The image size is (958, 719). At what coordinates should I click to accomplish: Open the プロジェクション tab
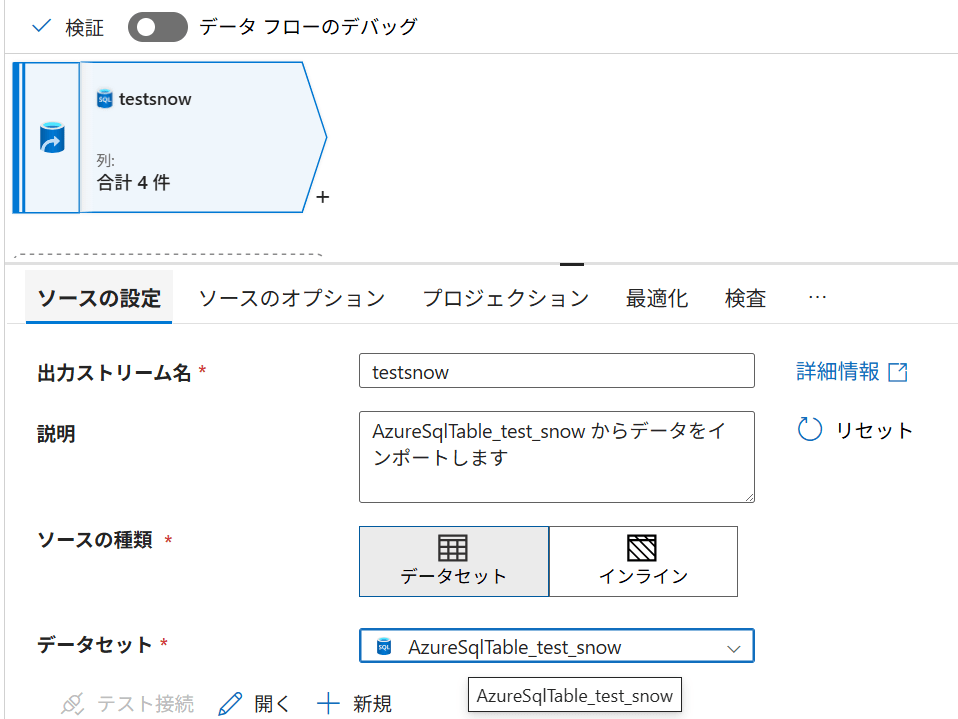pos(506,298)
